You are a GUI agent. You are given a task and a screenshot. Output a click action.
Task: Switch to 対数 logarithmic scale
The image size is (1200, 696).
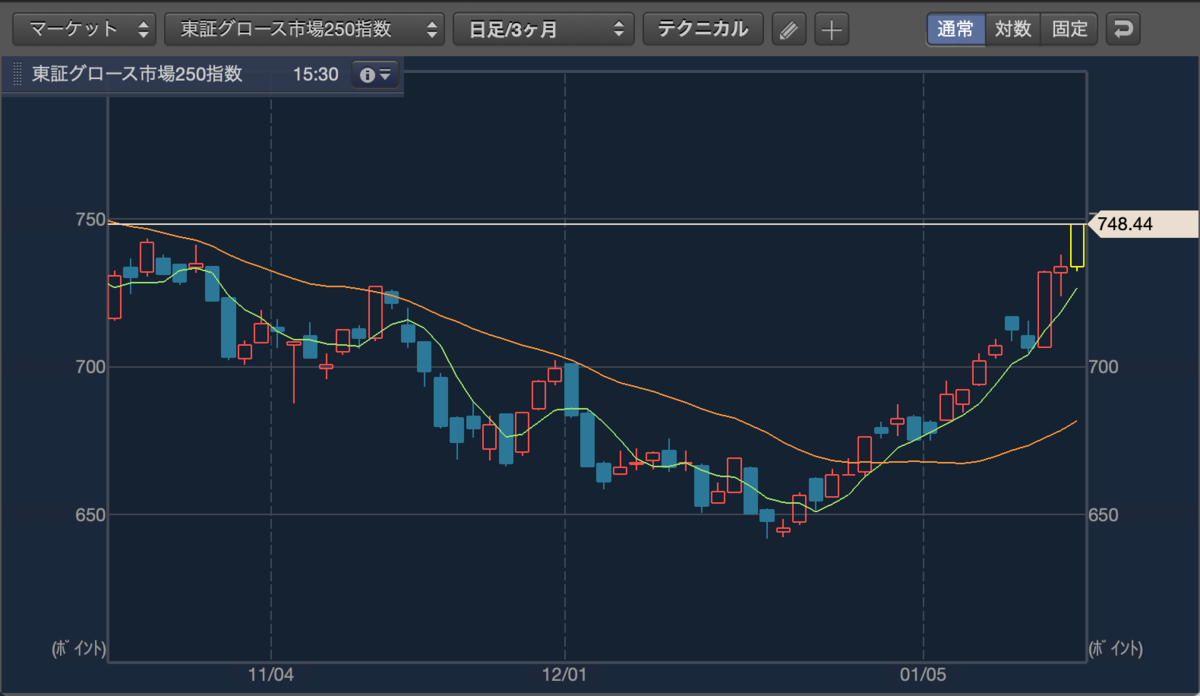pyautogui.click(x=1013, y=29)
